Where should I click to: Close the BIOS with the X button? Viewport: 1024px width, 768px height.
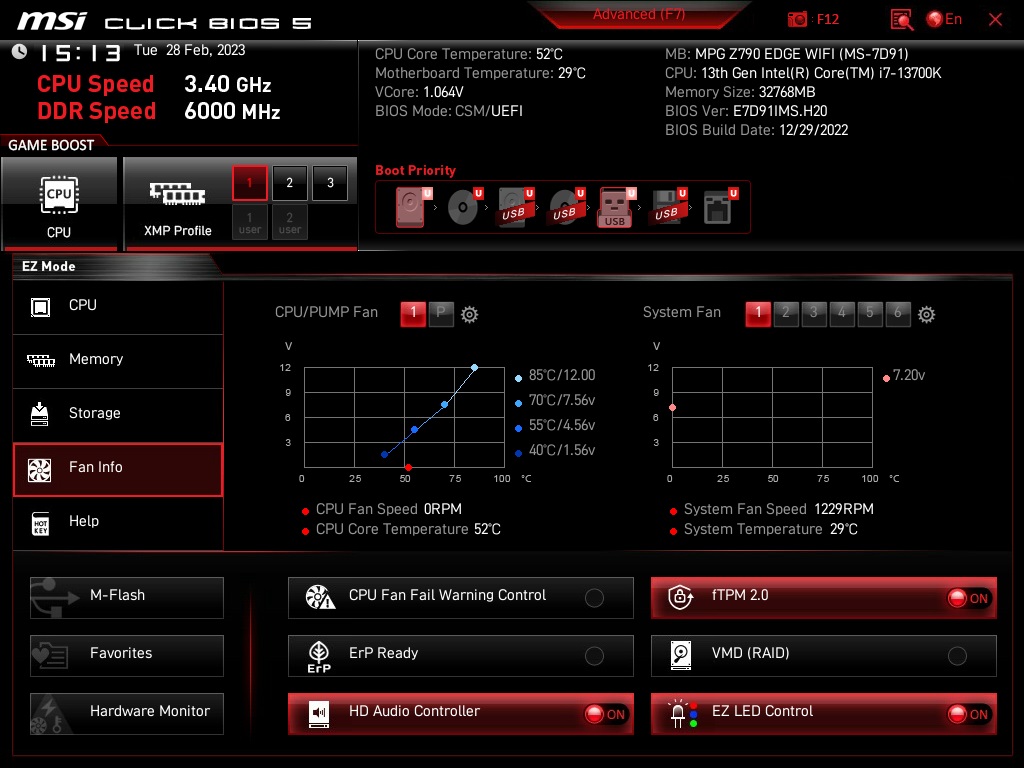[x=995, y=20]
